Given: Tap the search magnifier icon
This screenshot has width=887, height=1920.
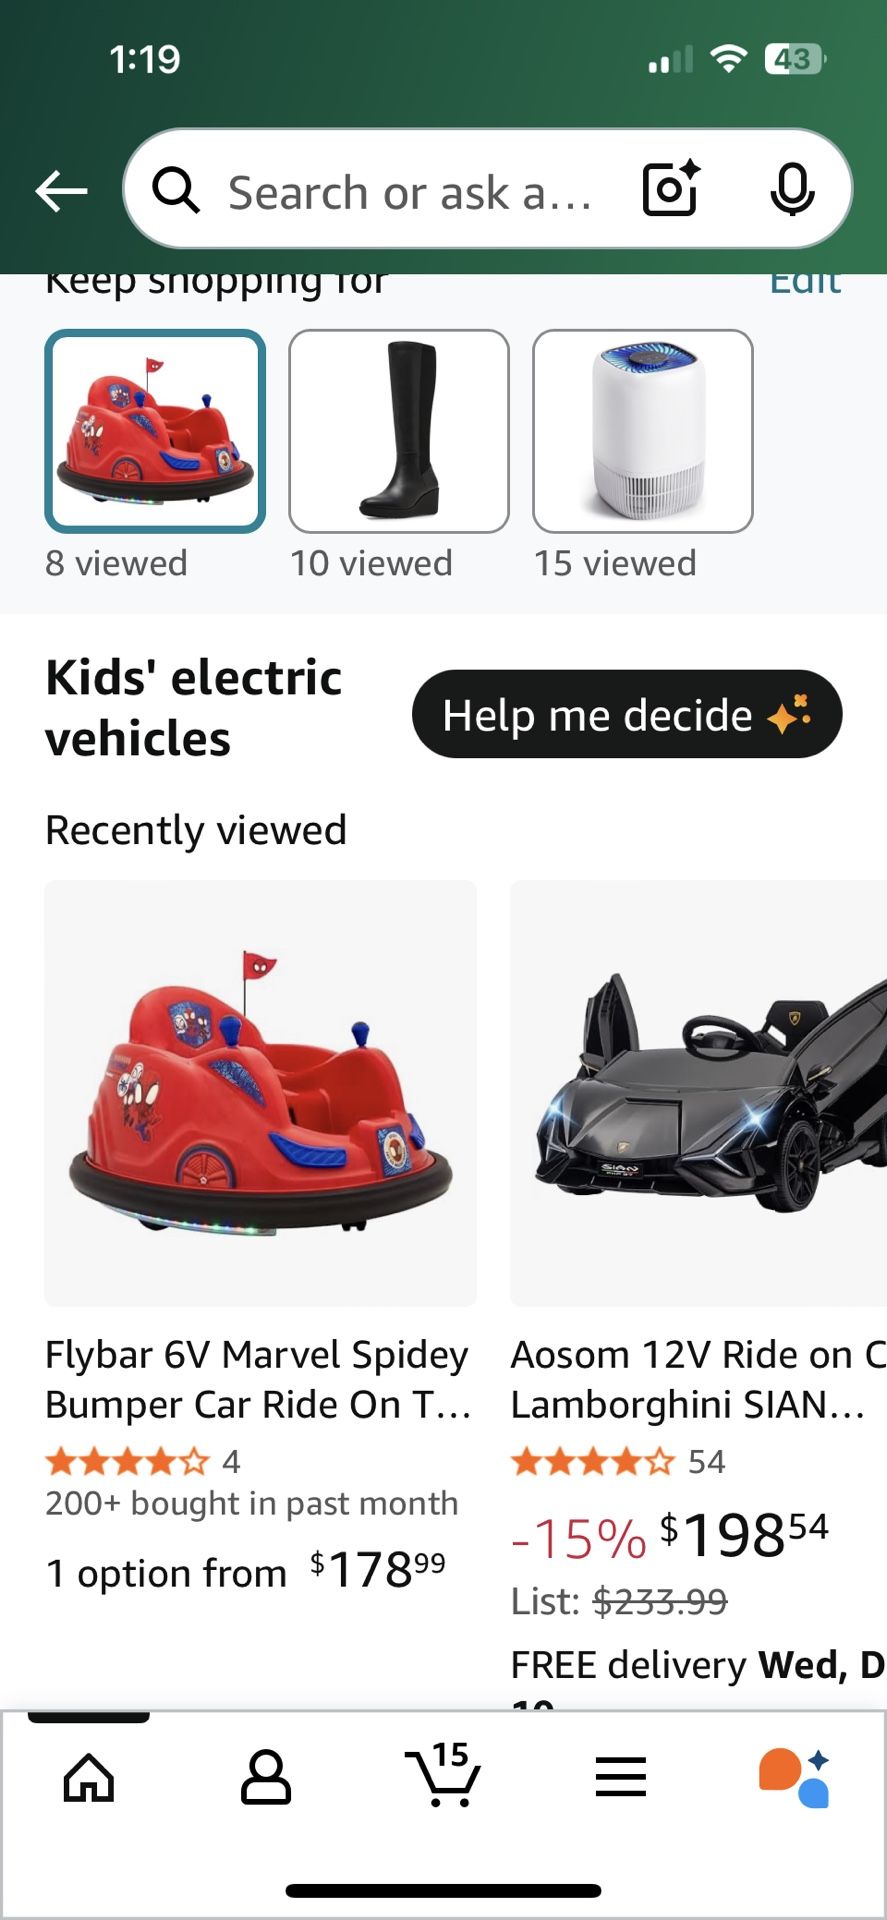Looking at the screenshot, I should [176, 190].
